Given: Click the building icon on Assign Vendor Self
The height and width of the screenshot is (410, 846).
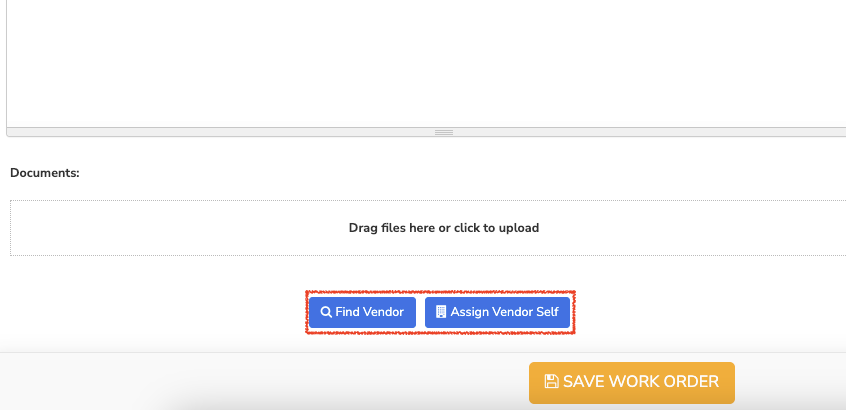Looking at the screenshot, I should [441, 312].
